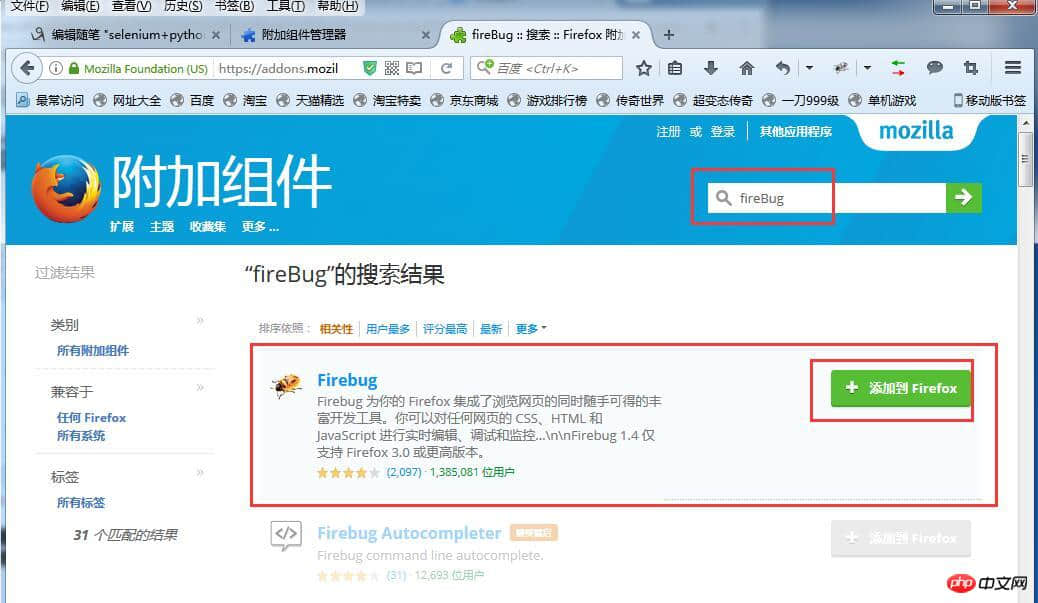Bookmark this page with star icon
The width and height of the screenshot is (1038, 603).
coord(643,68)
